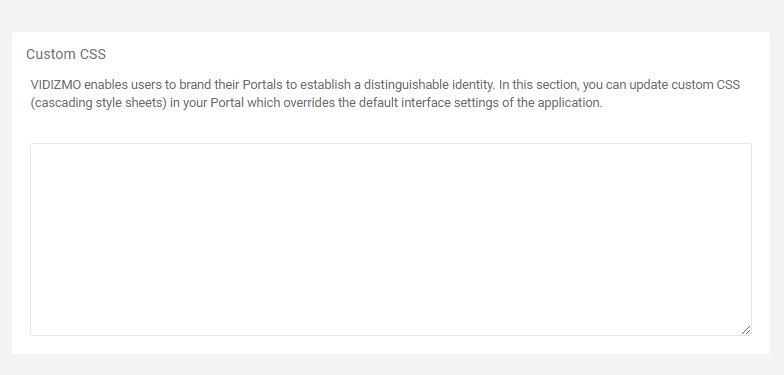Click the words 'enables users' in first line
The image size is (784, 375).
[123, 84]
